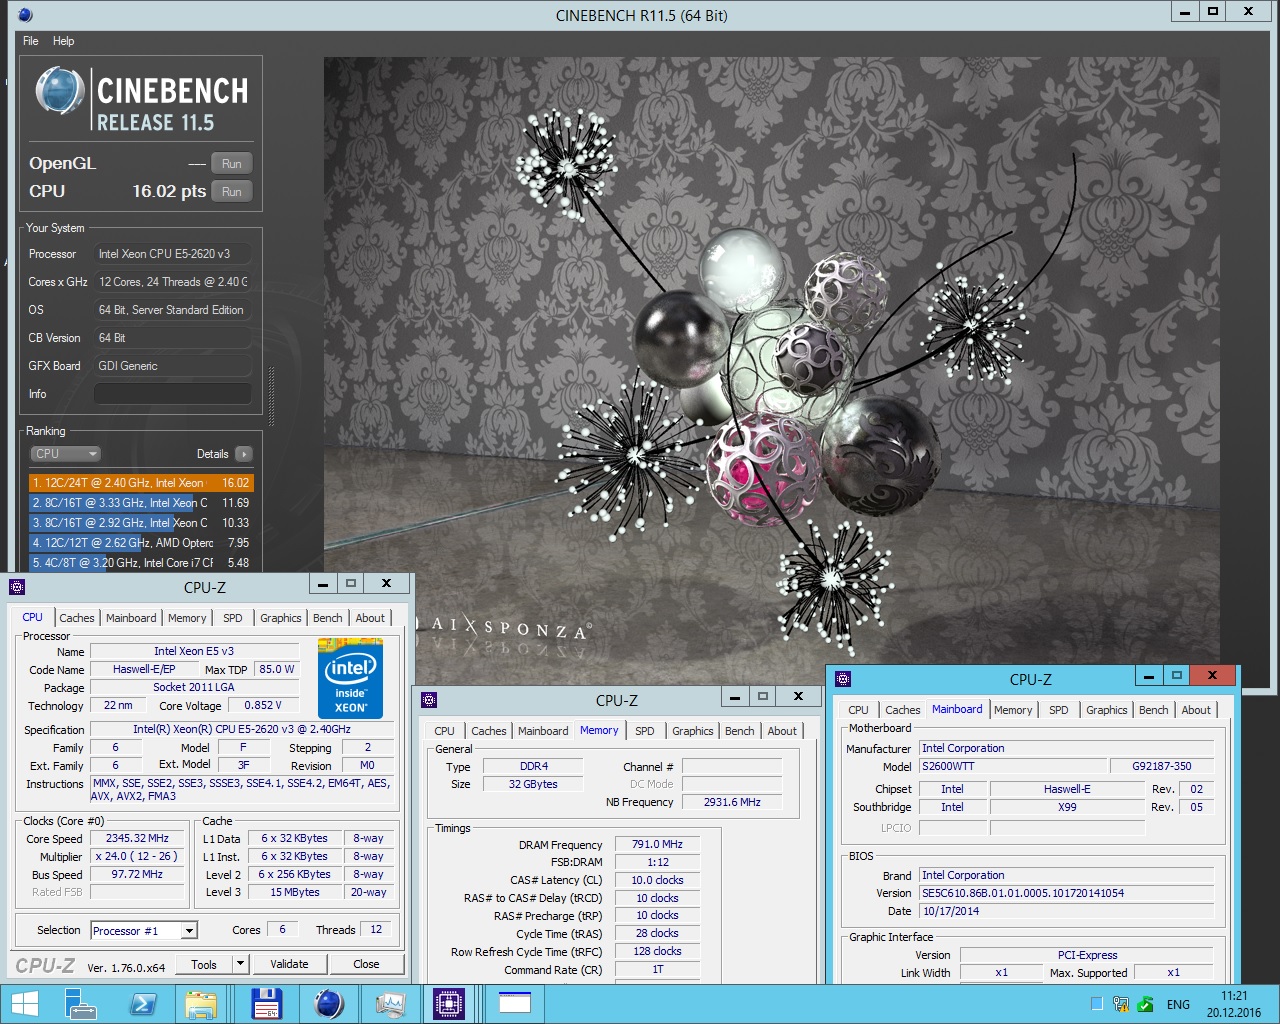The height and width of the screenshot is (1024, 1280).
Task: Select ranking row 8C/16T @ 2.92 GHz
Action: 141,523
